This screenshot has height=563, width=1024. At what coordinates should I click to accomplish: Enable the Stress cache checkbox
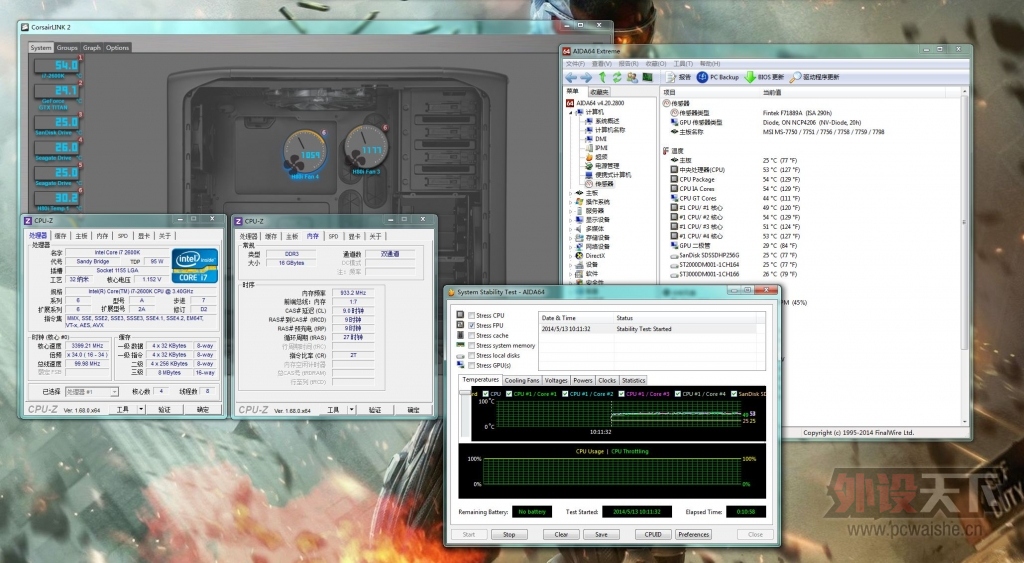click(x=472, y=336)
